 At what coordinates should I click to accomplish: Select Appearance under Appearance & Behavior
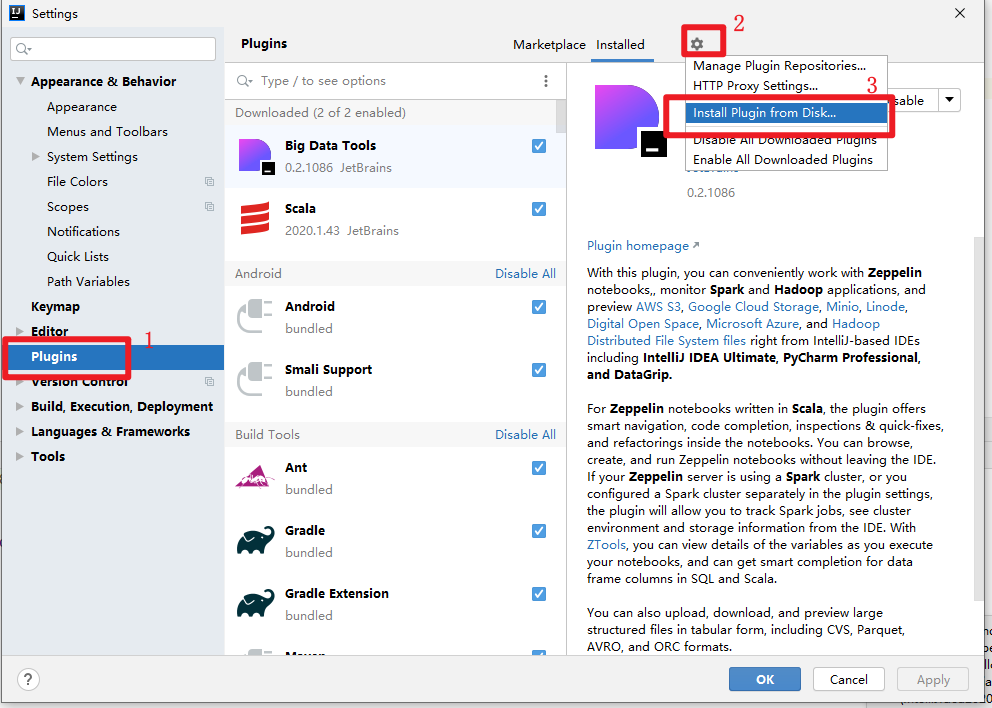tap(82, 106)
